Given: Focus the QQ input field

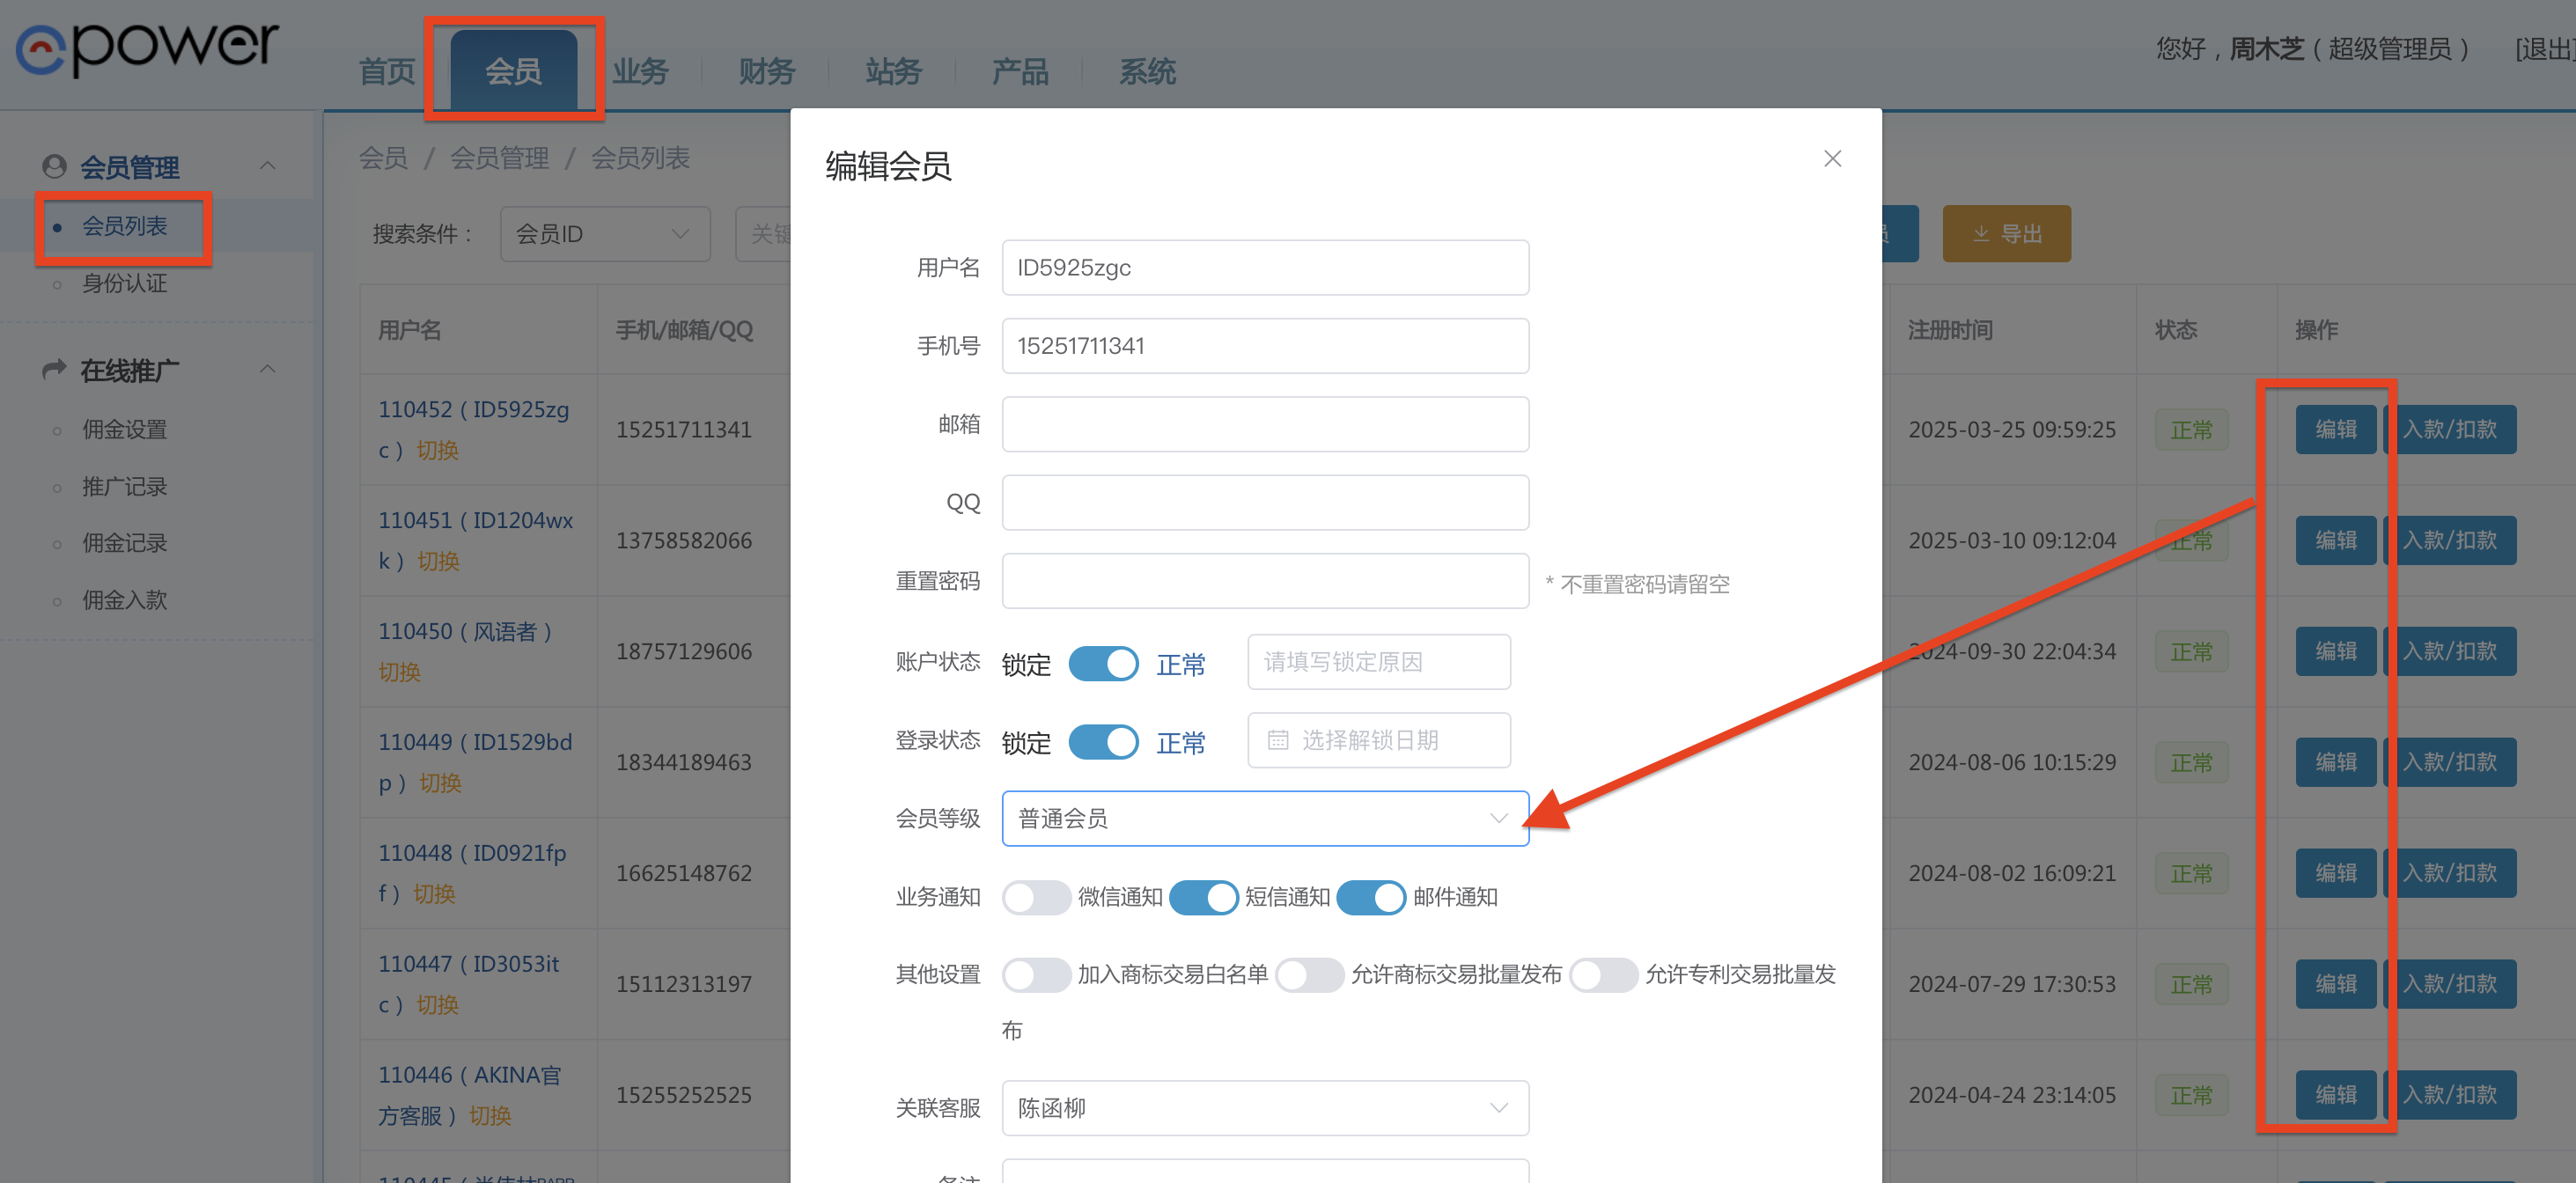Looking at the screenshot, I should pyautogui.click(x=1265, y=503).
